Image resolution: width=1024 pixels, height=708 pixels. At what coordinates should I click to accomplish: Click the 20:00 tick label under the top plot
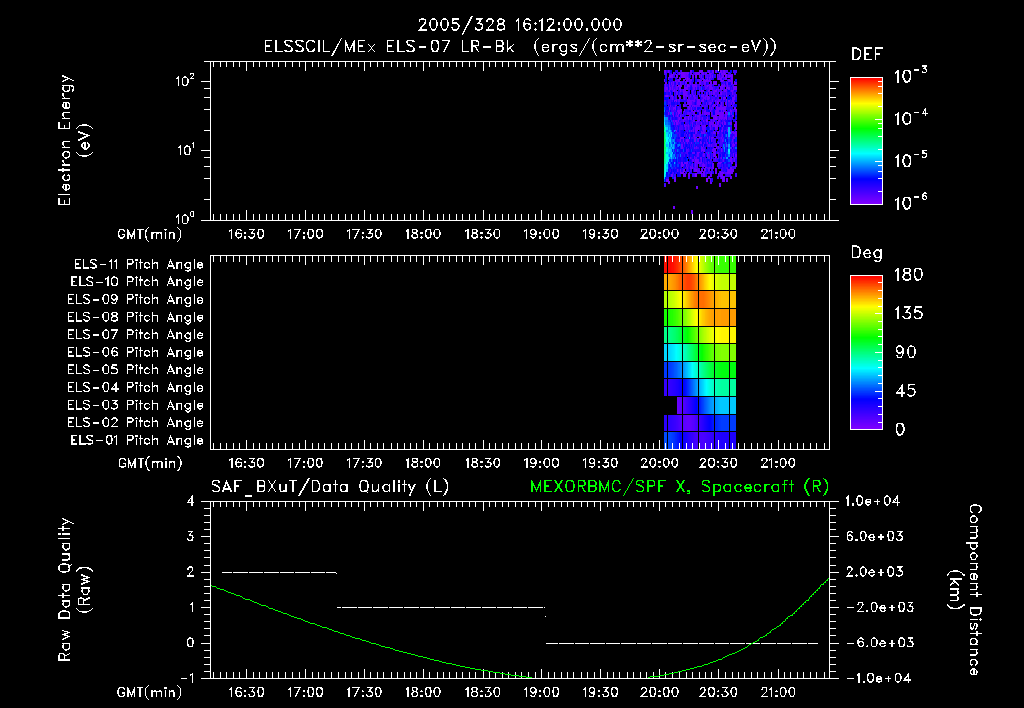tap(660, 234)
